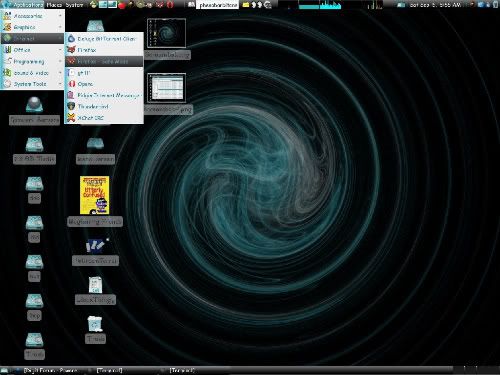This screenshot has width=500, height=375.
Task: Launch Deluge BitTorrent Client from menu
Action: 104,39
